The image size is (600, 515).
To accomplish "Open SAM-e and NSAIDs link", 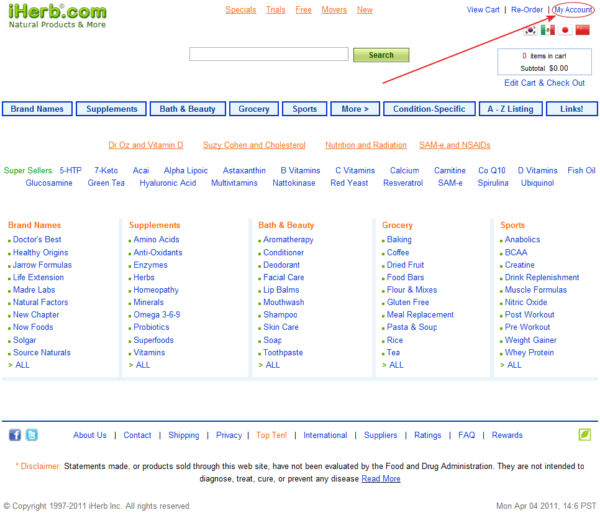I will pos(455,145).
